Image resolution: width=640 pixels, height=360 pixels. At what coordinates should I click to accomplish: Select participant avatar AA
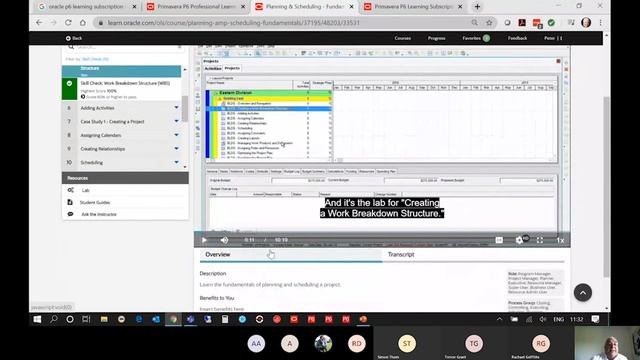256,344
